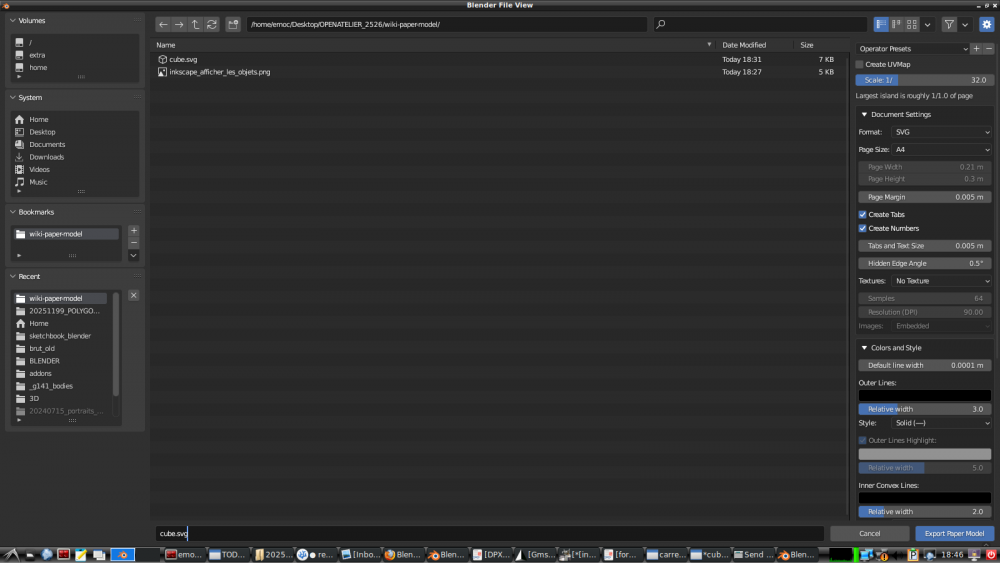Open the Desktop system folder

coord(42,132)
